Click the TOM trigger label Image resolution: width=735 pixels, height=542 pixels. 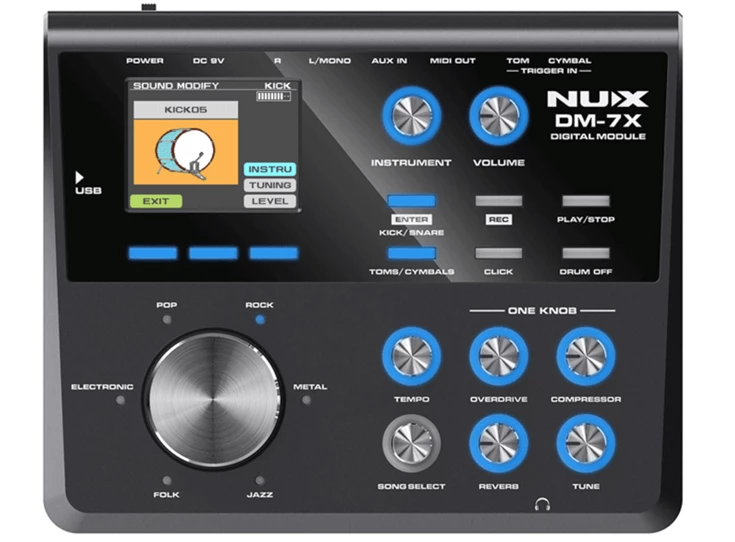click(x=518, y=61)
